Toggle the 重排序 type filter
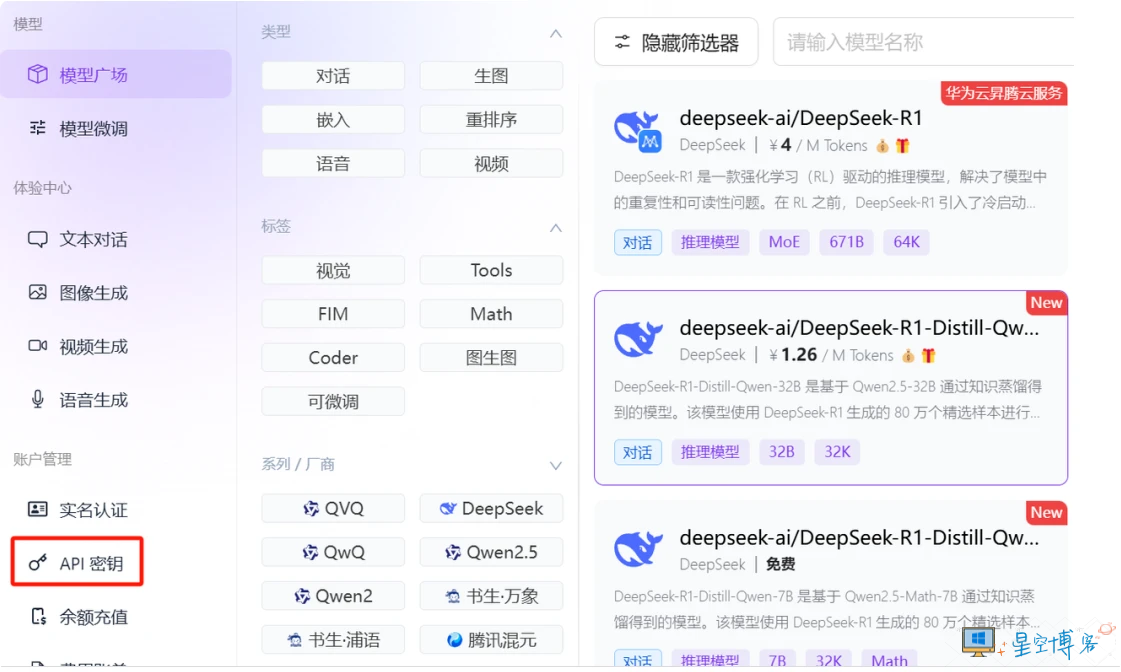1121x672 pixels. click(x=491, y=119)
